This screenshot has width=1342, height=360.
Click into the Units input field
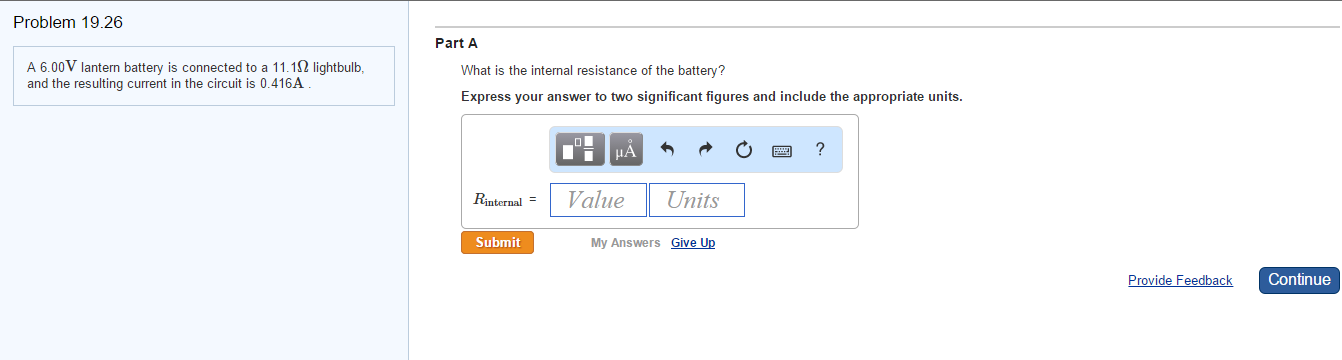point(697,200)
